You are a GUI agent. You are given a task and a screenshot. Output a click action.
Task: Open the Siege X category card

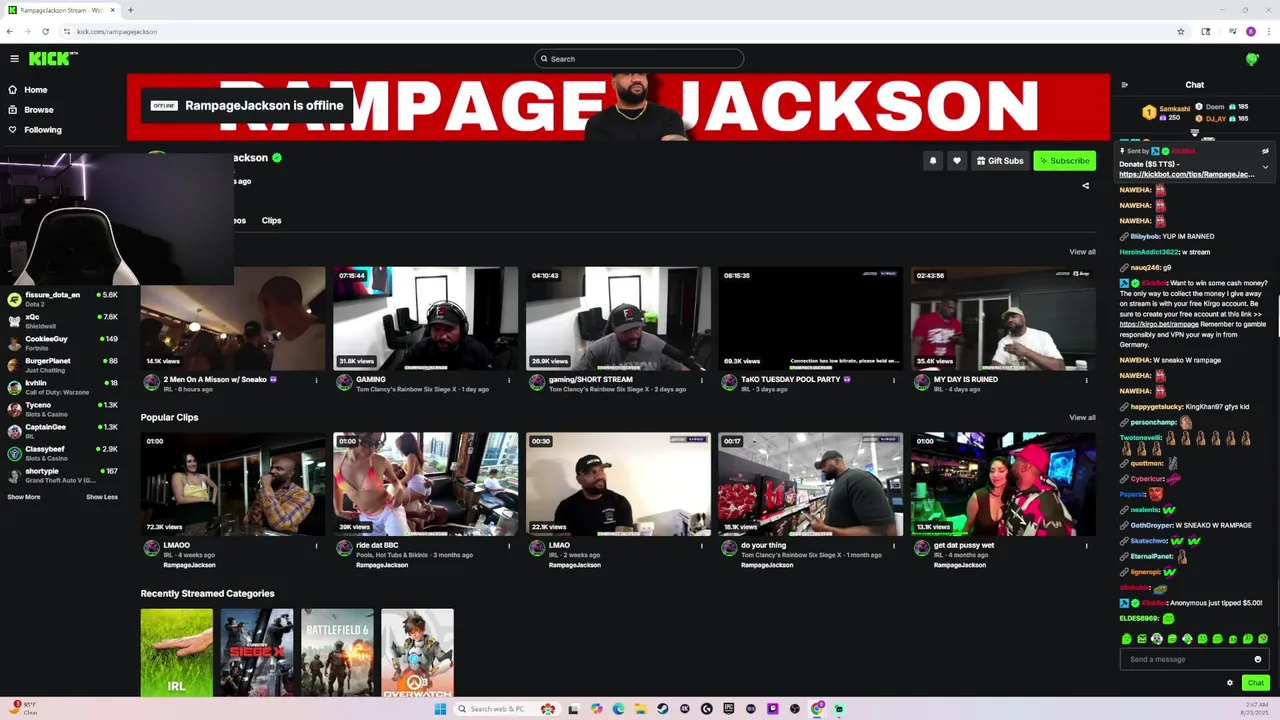coord(257,652)
